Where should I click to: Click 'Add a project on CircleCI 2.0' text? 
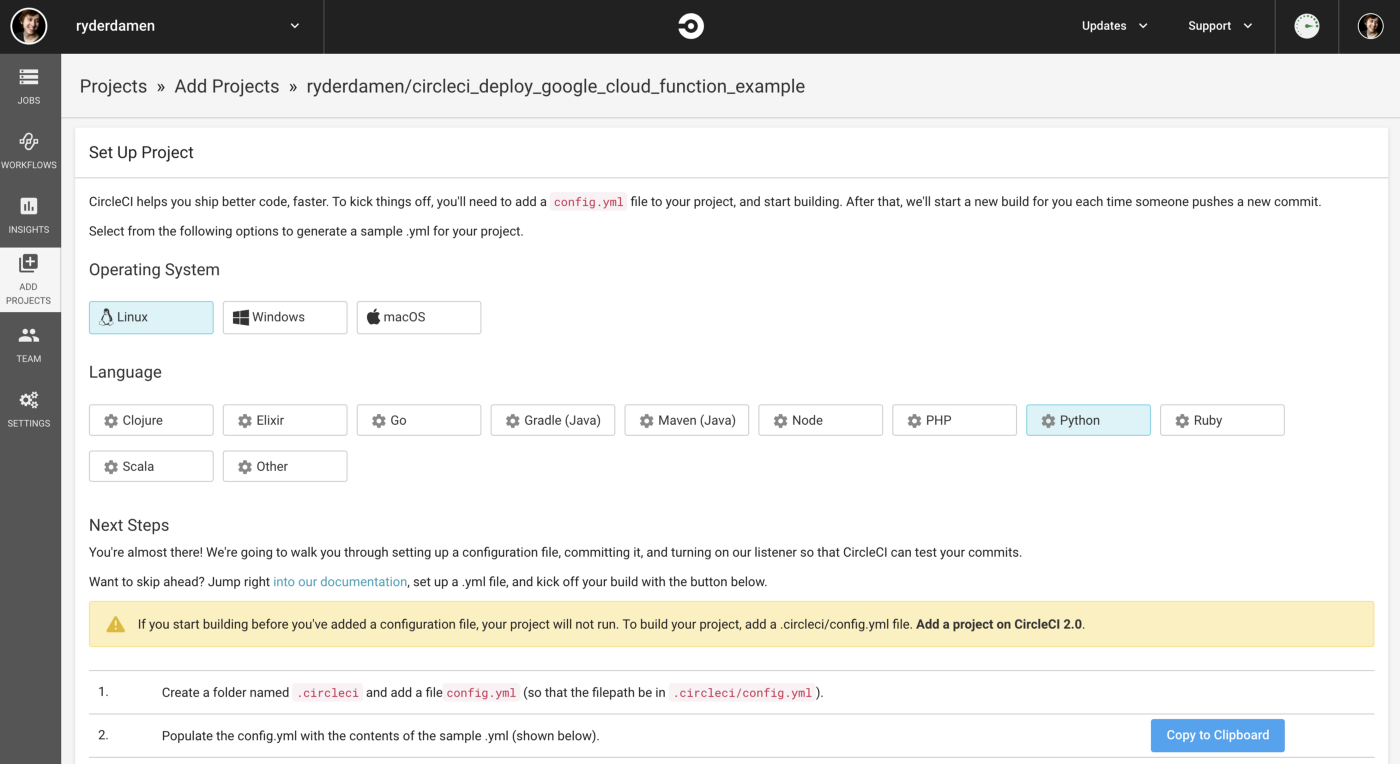pos(999,624)
